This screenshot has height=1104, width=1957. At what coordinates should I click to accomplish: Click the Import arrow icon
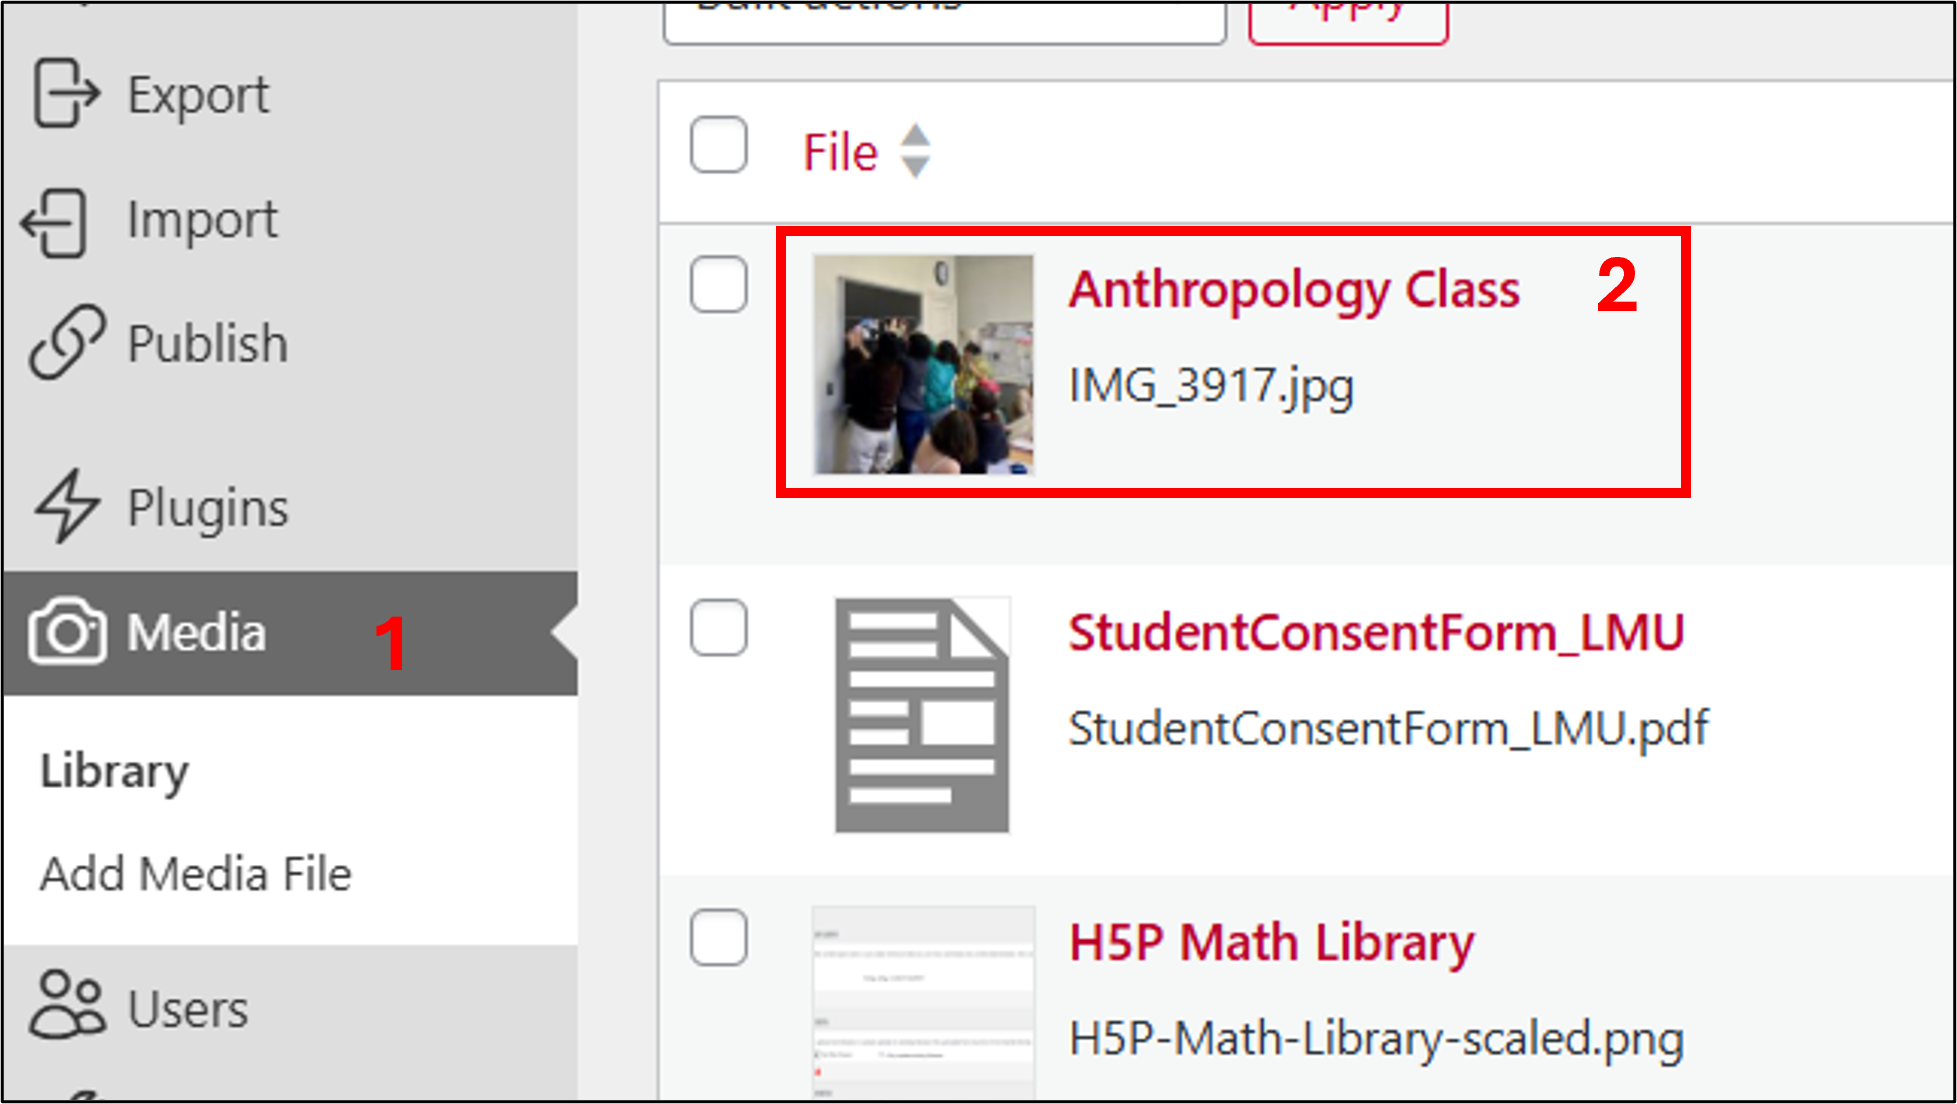click(x=55, y=222)
